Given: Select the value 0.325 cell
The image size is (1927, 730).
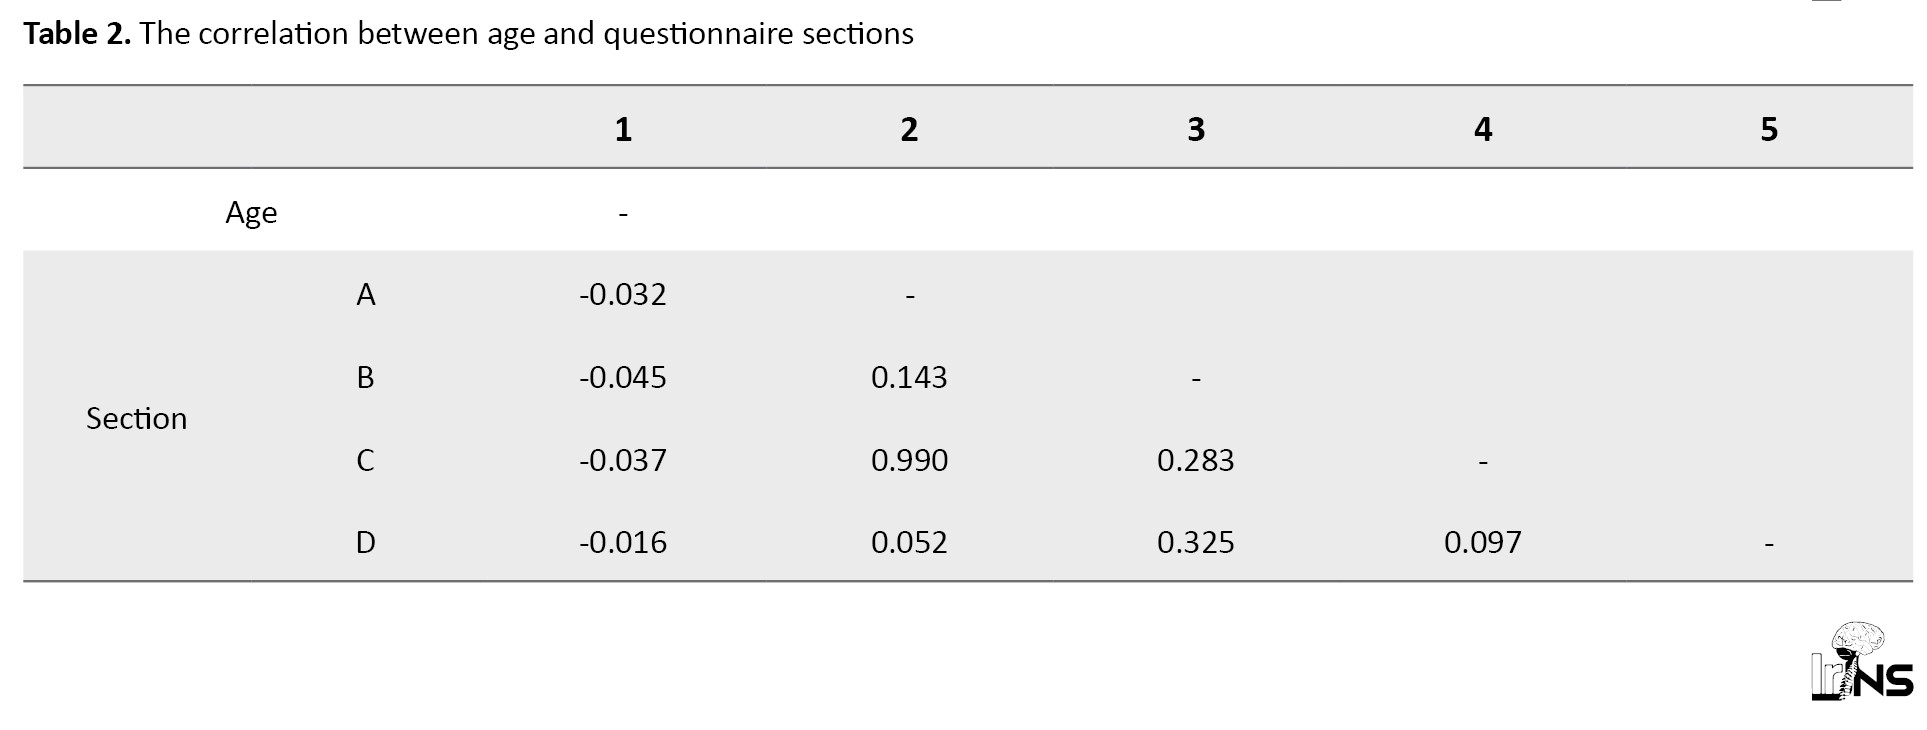Looking at the screenshot, I should pos(1196,542).
